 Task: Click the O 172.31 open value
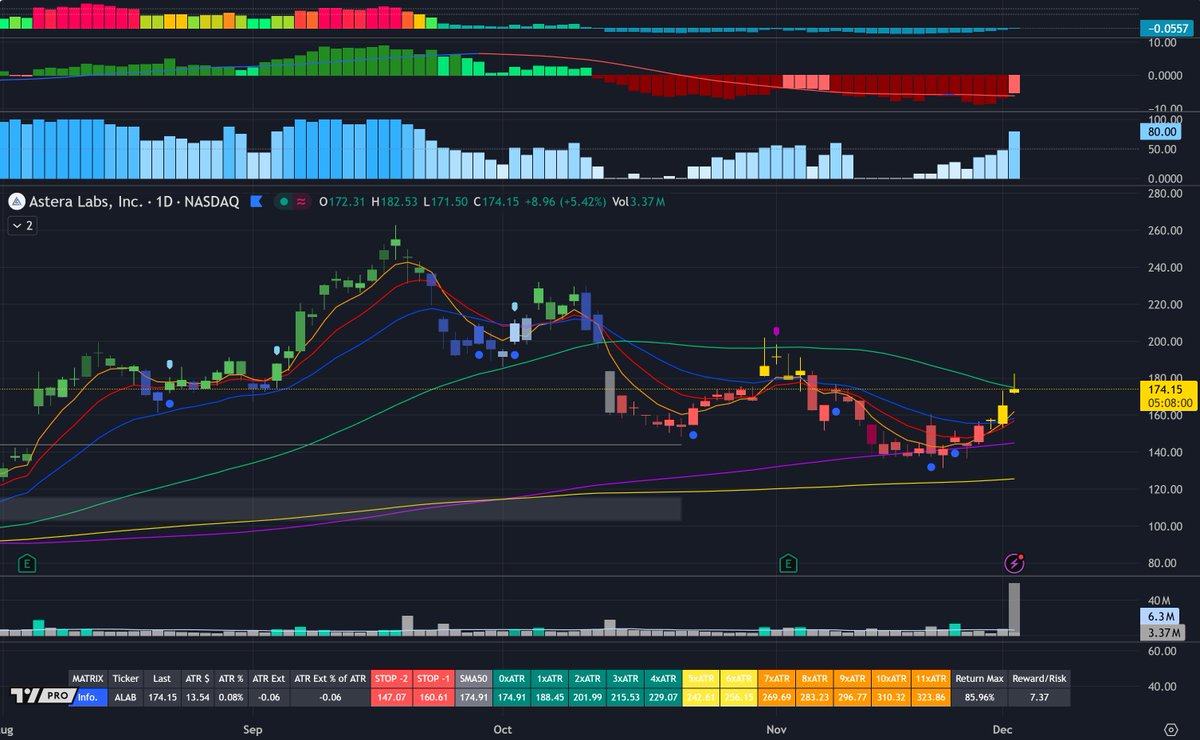click(342, 202)
